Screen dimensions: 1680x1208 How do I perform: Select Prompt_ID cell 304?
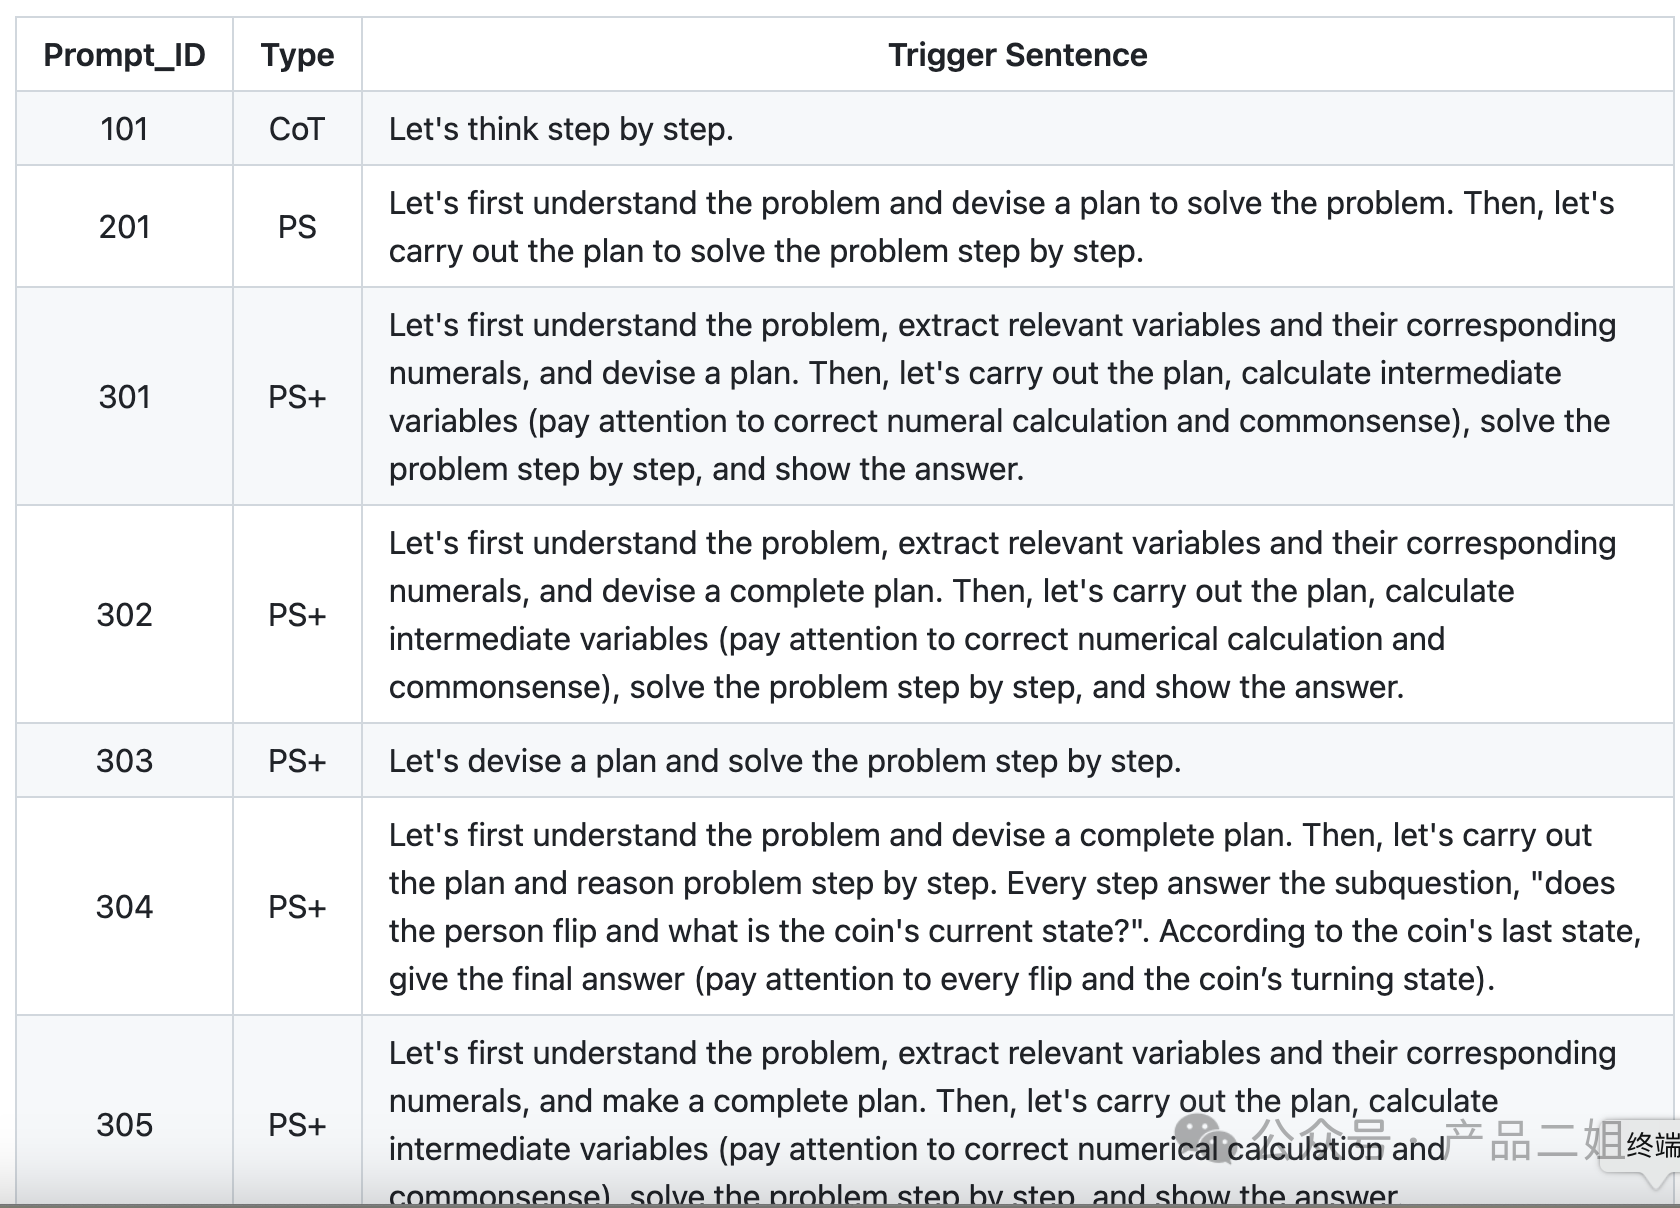[x=124, y=907]
